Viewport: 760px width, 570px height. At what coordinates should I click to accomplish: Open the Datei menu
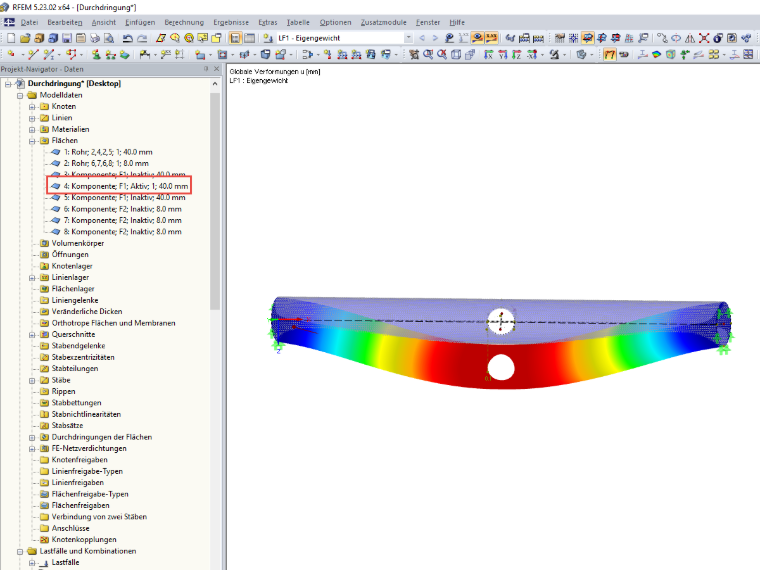[x=29, y=22]
